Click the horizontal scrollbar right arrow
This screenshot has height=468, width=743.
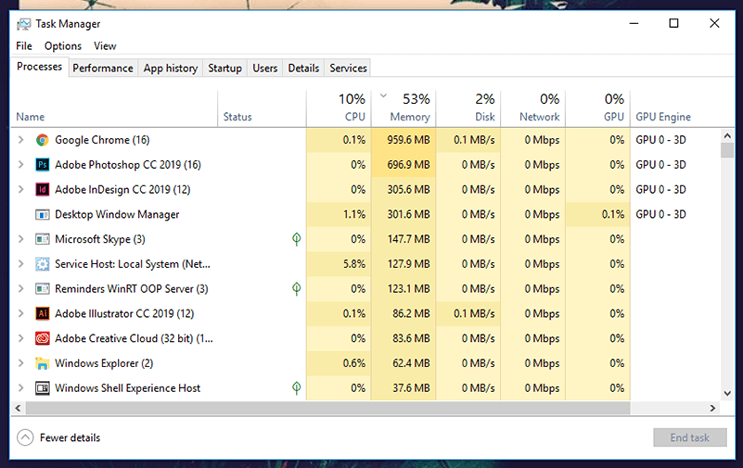(713, 408)
